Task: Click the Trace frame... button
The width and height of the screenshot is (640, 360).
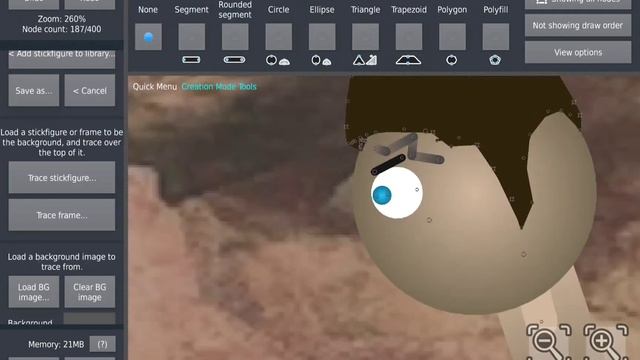Action: [62, 215]
